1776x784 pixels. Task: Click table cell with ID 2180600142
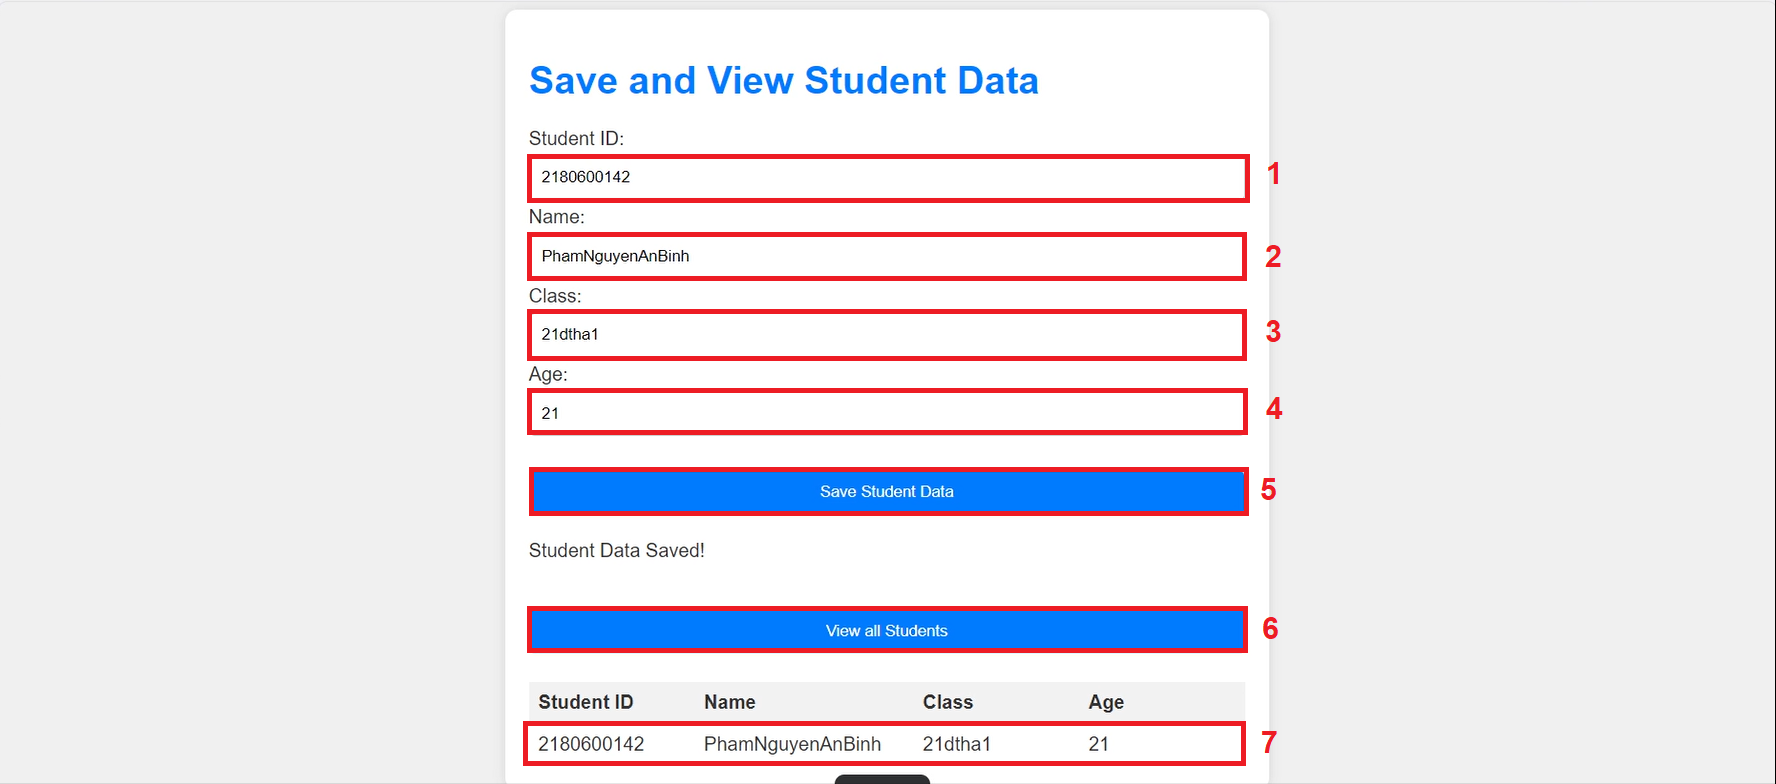pos(591,744)
